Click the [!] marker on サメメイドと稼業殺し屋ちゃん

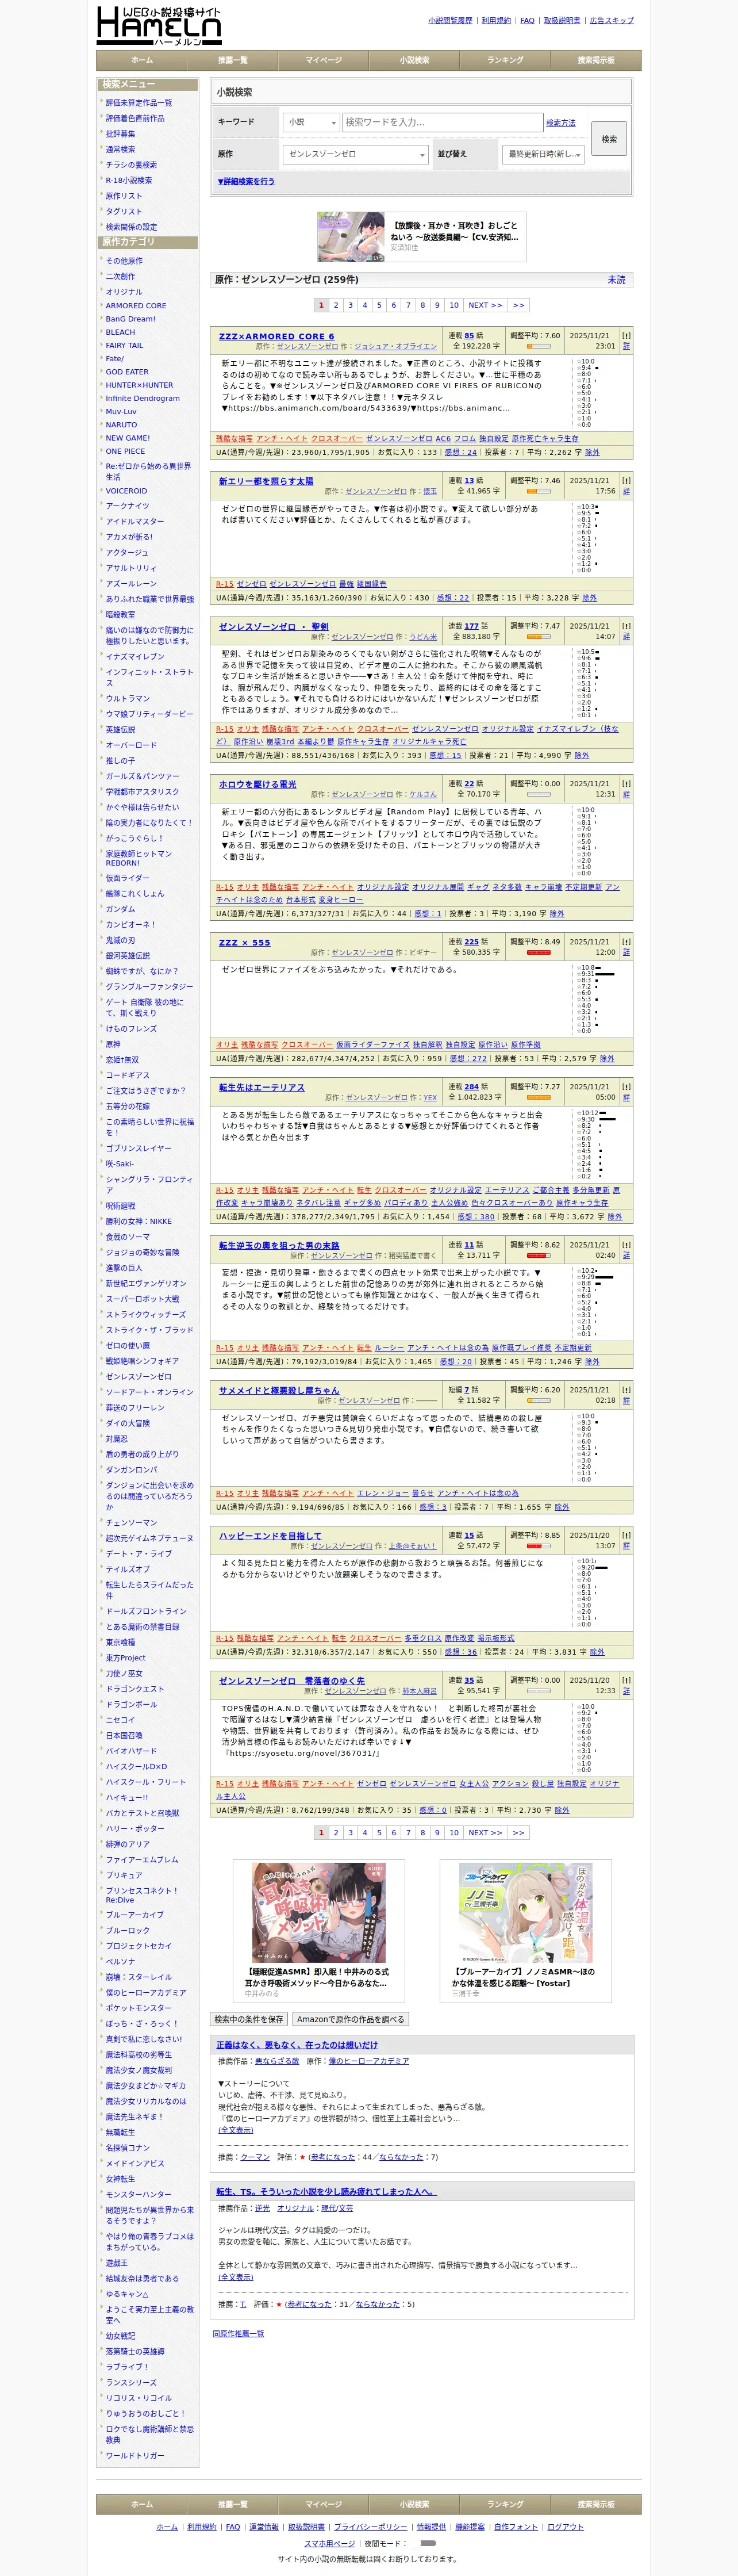coord(626,1389)
